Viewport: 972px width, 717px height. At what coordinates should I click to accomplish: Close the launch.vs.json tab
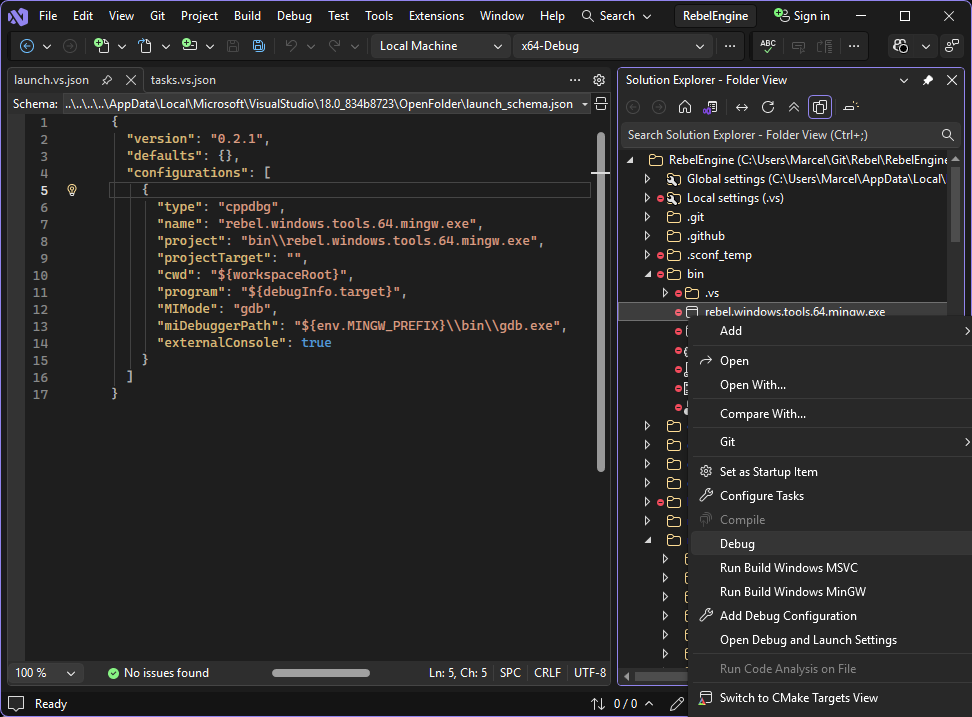[131, 80]
